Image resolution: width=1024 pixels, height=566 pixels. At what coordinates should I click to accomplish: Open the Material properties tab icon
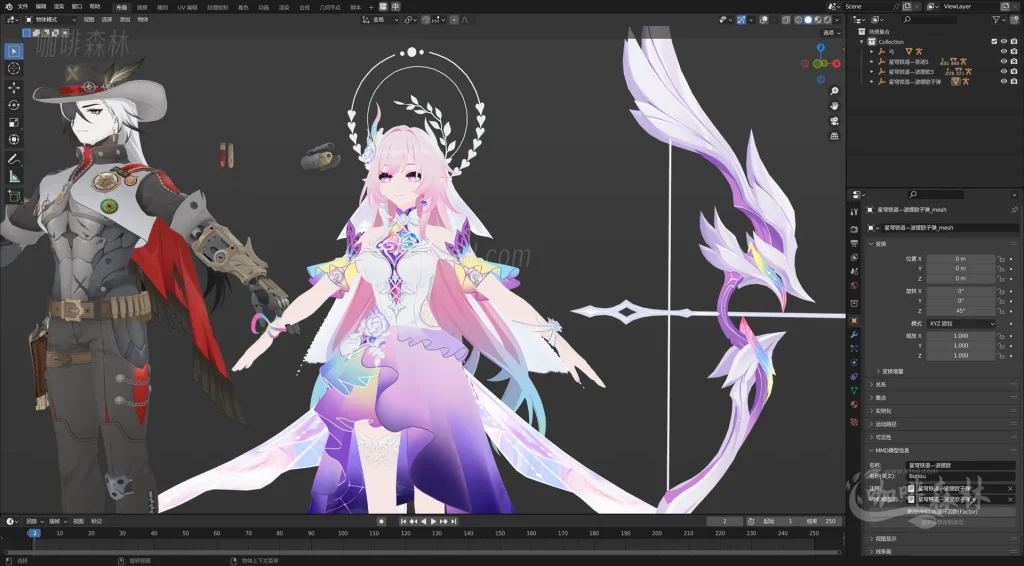(854, 404)
